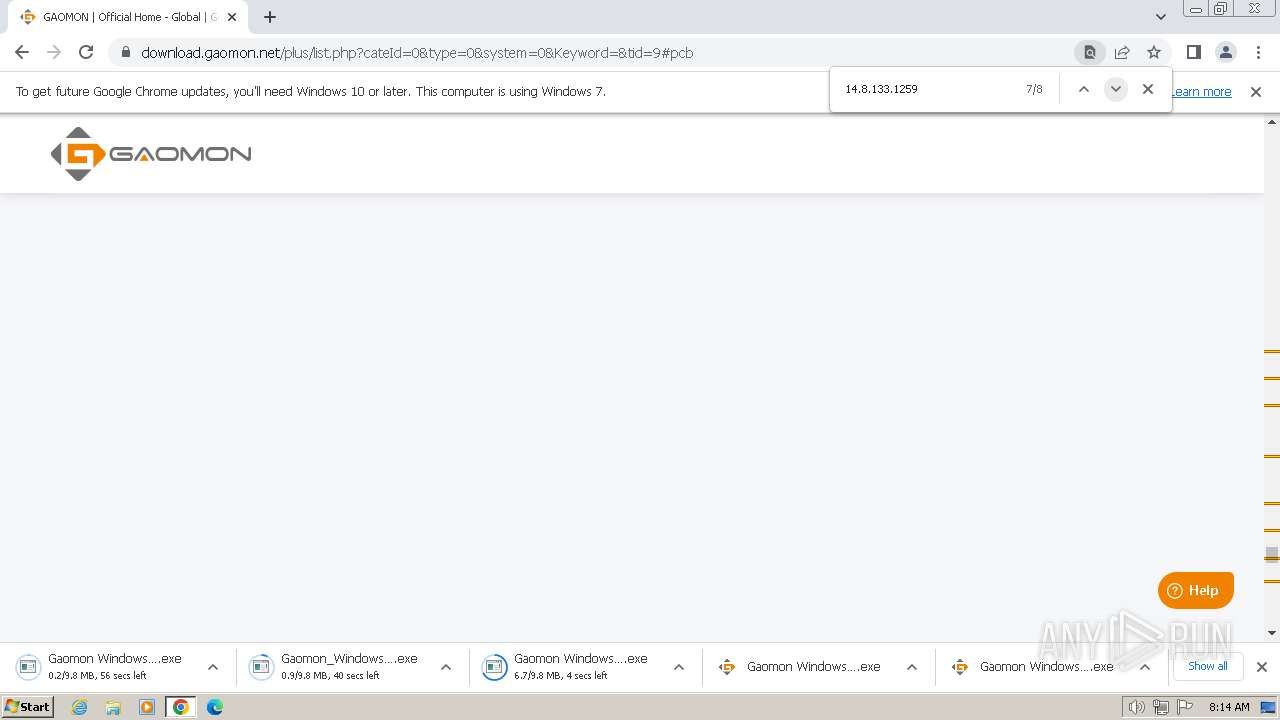Click the network tray icon
This screenshot has width=1280, height=720.
click(x=1161, y=707)
